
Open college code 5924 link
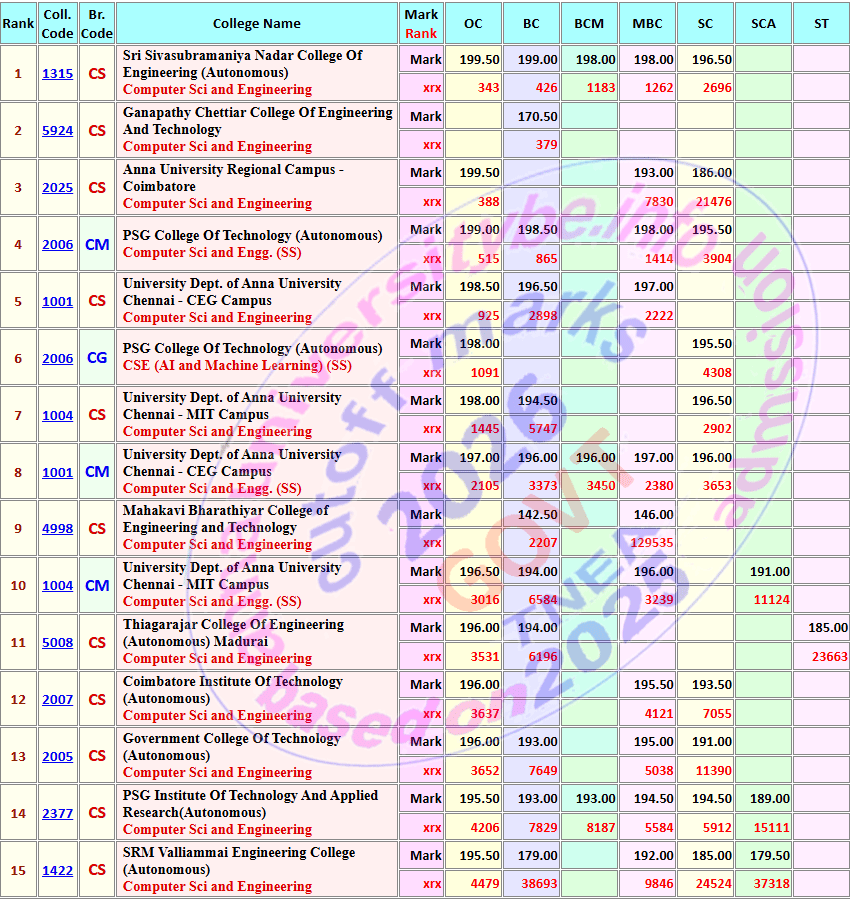(x=57, y=130)
